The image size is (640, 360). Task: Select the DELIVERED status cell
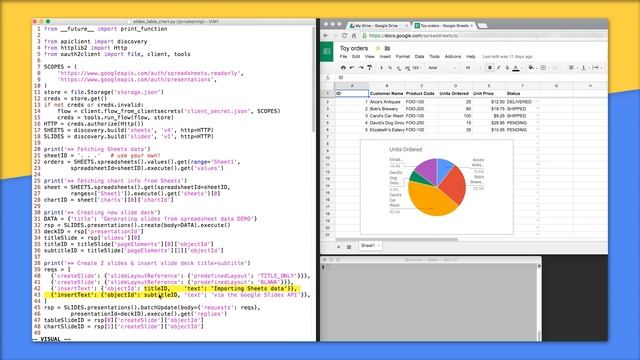(x=522, y=102)
